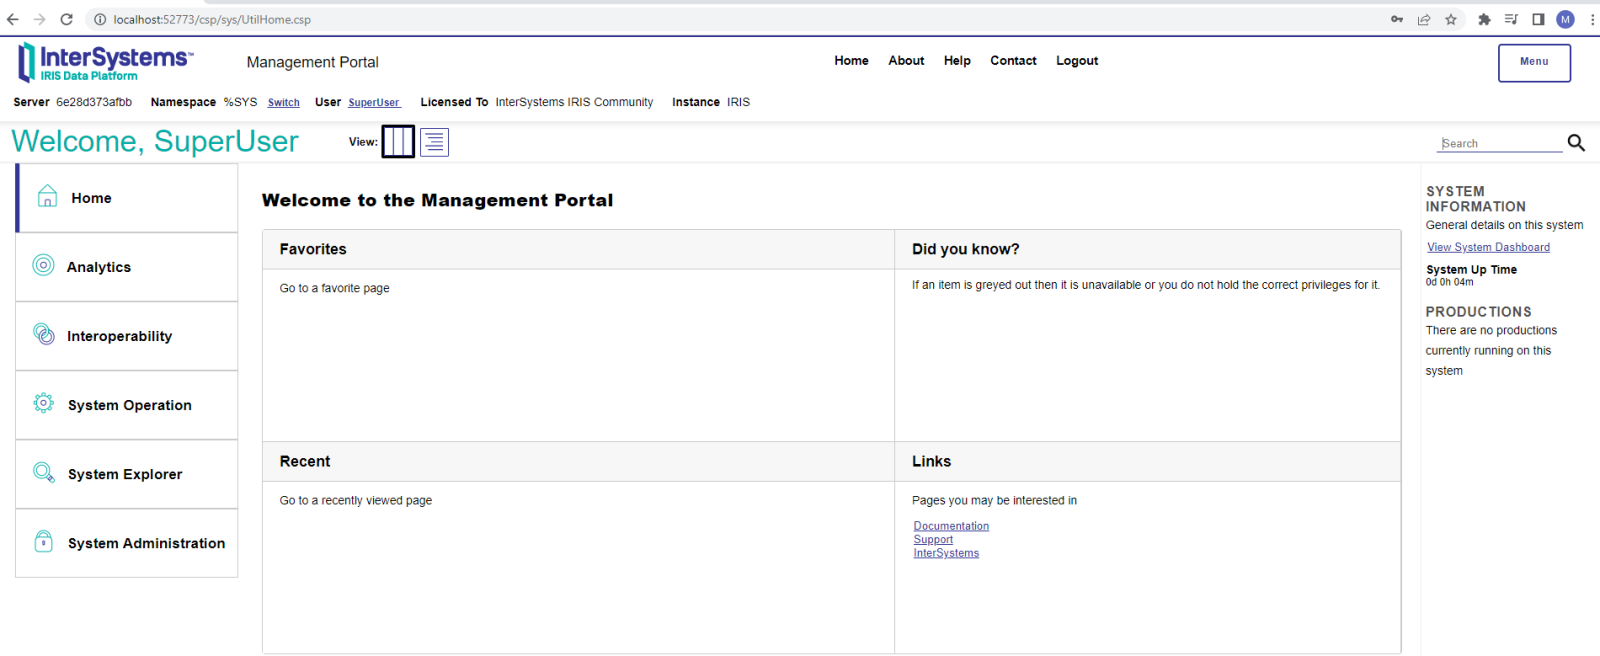This screenshot has width=1600, height=656.
Task: Open the About page in top navigation
Action: pyautogui.click(x=906, y=61)
